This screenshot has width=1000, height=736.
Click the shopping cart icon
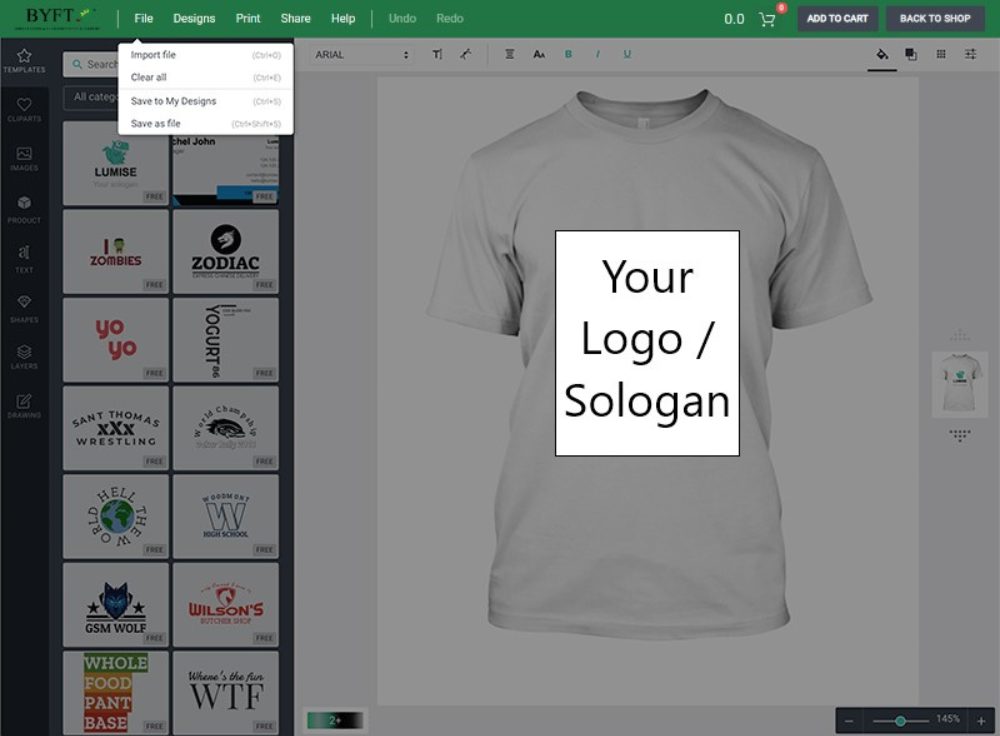click(x=767, y=19)
